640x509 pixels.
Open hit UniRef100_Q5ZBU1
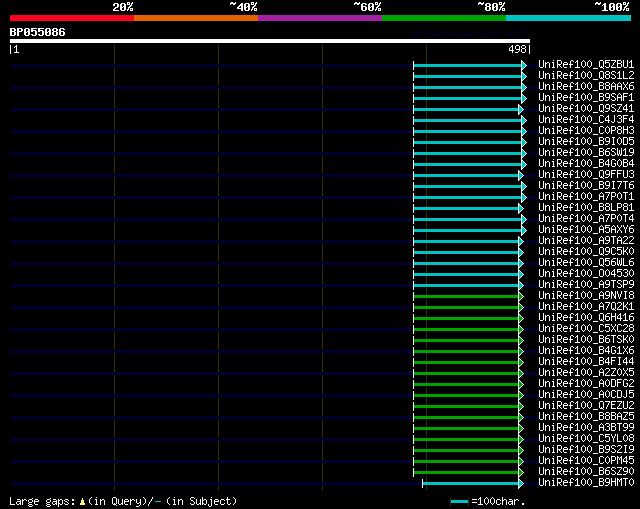click(586, 64)
